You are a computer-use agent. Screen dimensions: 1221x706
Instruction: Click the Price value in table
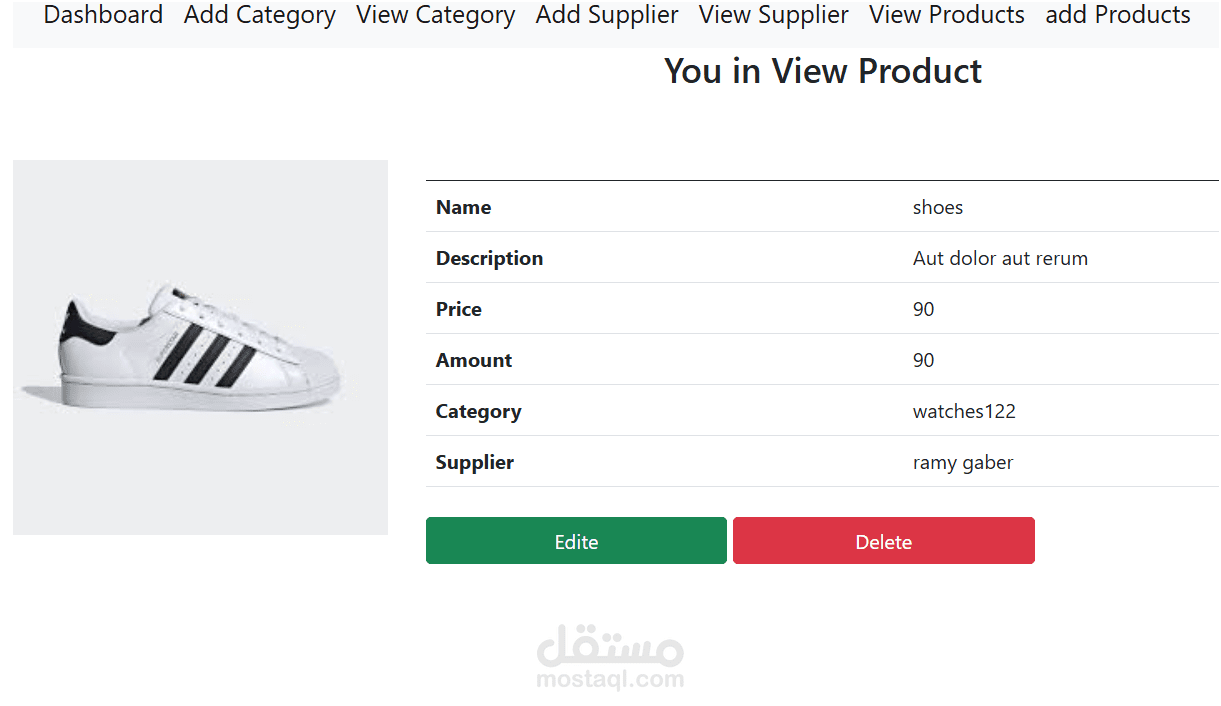click(x=924, y=310)
